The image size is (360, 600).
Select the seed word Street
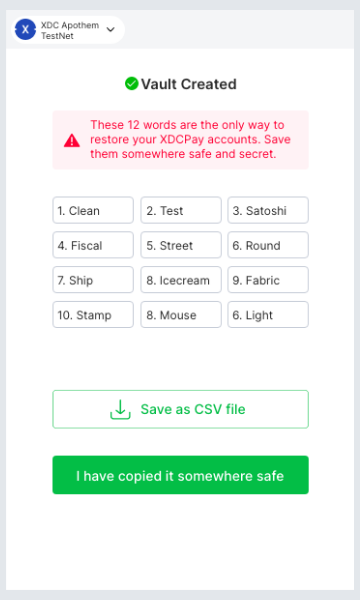coord(181,245)
